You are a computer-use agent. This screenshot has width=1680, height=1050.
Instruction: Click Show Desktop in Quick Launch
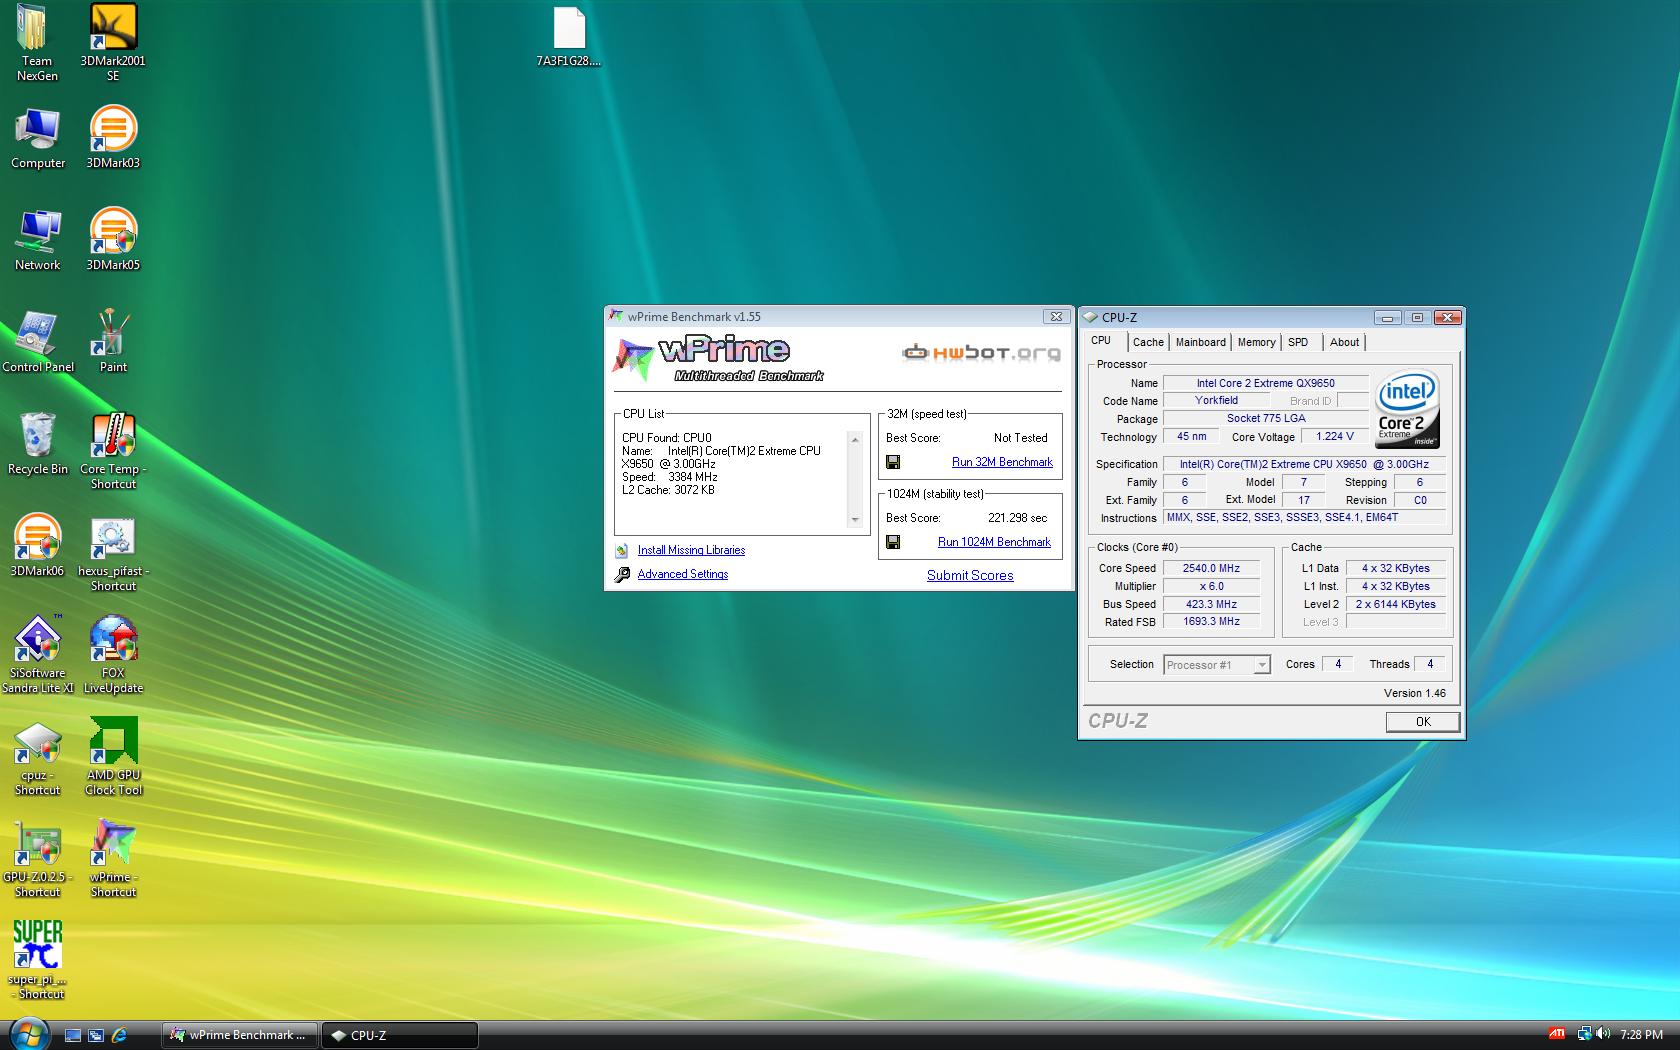[73, 1035]
